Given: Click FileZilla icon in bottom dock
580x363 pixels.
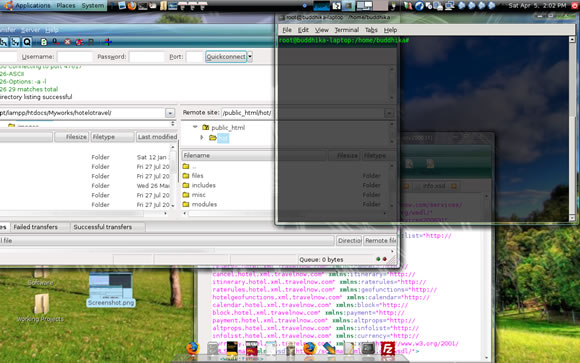Looking at the screenshot, I should tap(388, 349).
